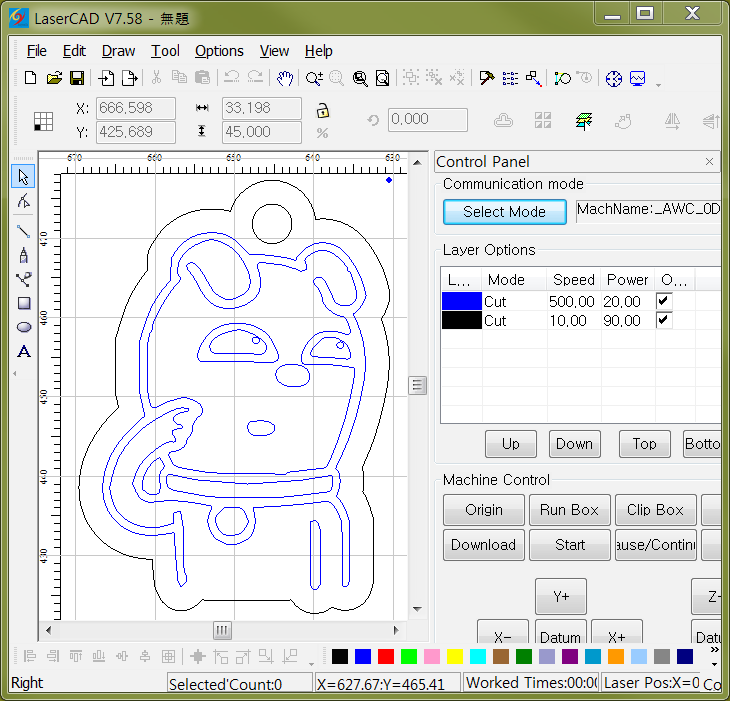This screenshot has height=701, width=730.
Task: Pick the purple color swatch
Action: [570, 656]
